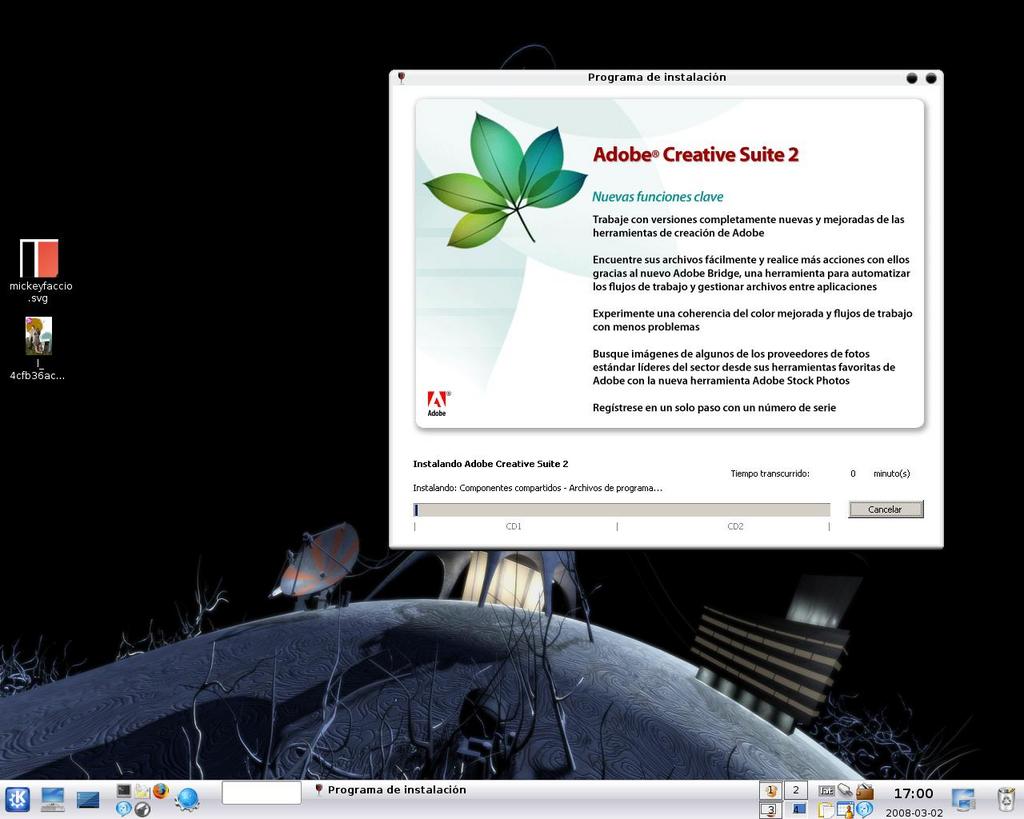Switch to virtual desktop 3
This screenshot has width=1024, height=819.
pyautogui.click(x=771, y=810)
